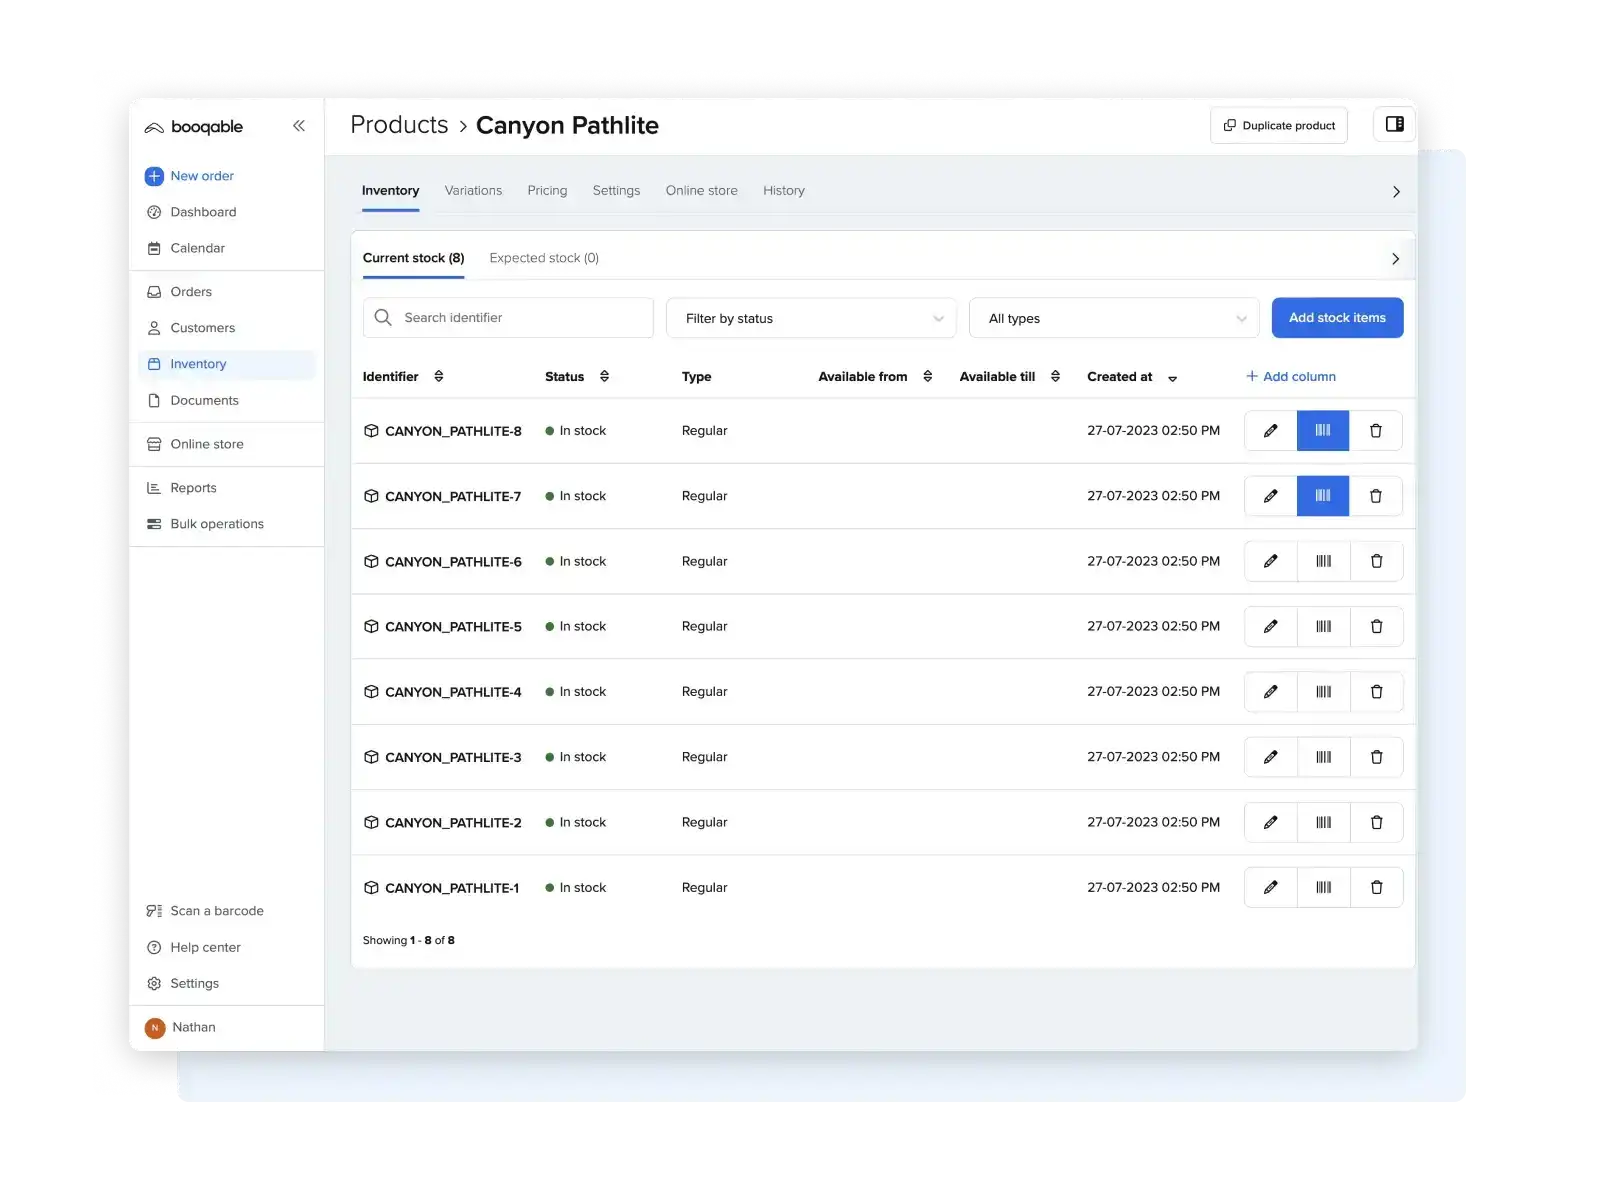Open the barcode view for CANYON_PATHLITE-8
The height and width of the screenshot is (1200, 1600).
[1322, 430]
